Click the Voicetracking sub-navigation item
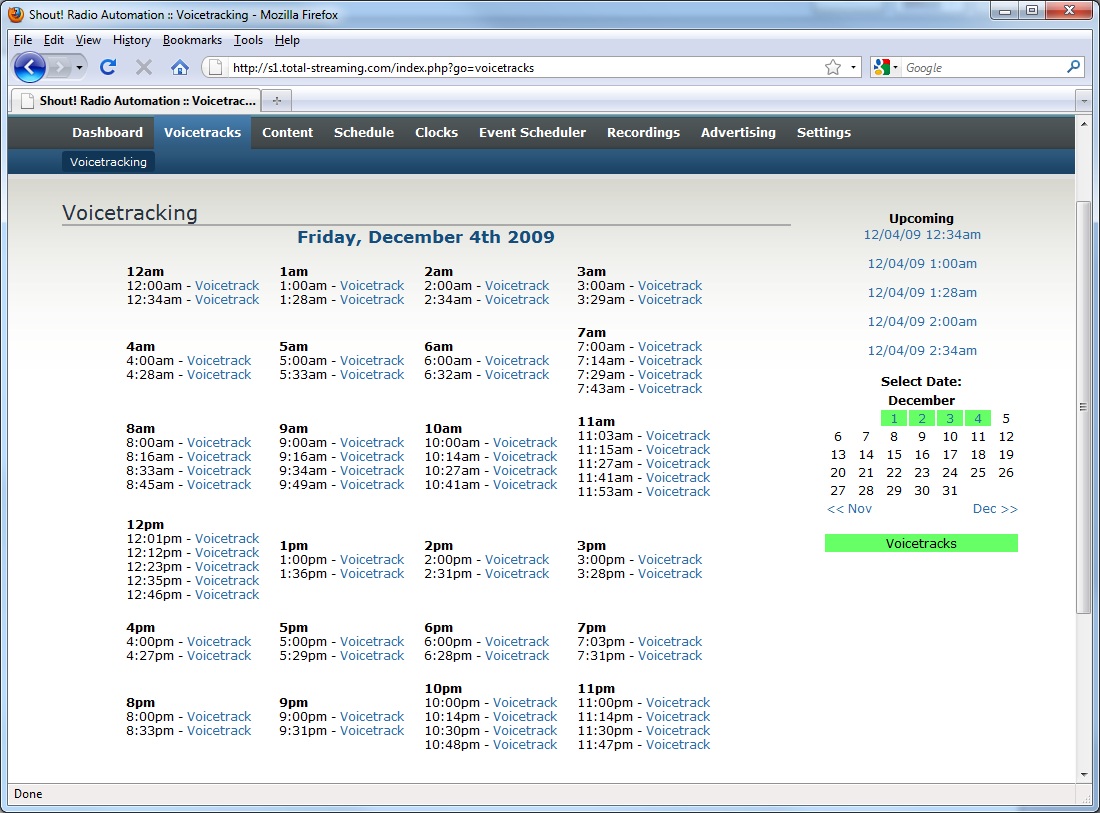 click(x=108, y=162)
